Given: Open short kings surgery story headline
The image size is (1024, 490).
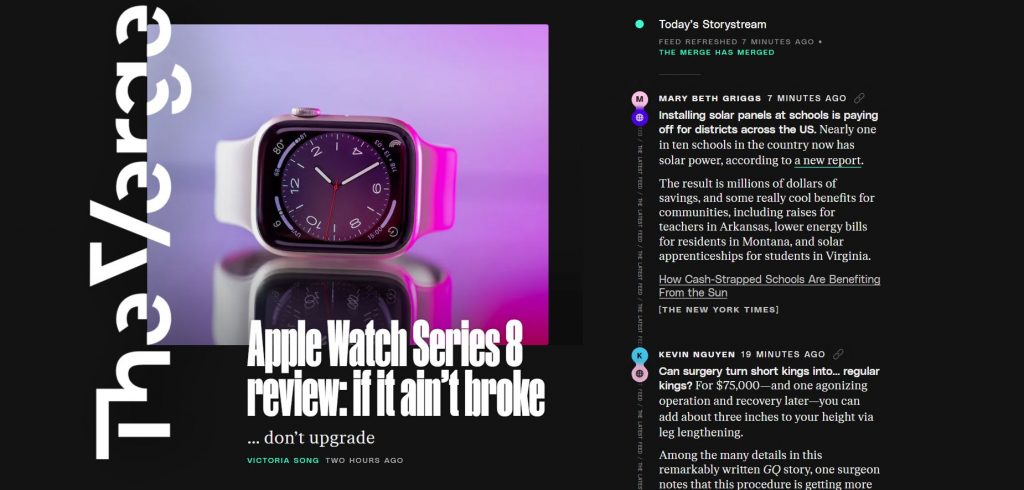Looking at the screenshot, I should tap(769, 378).
